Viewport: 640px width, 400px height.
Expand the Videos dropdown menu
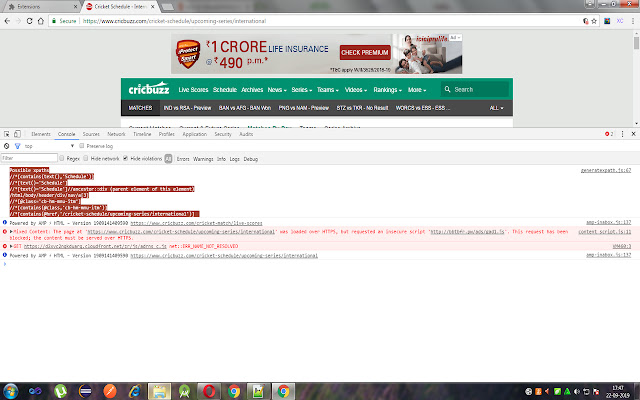pos(356,90)
